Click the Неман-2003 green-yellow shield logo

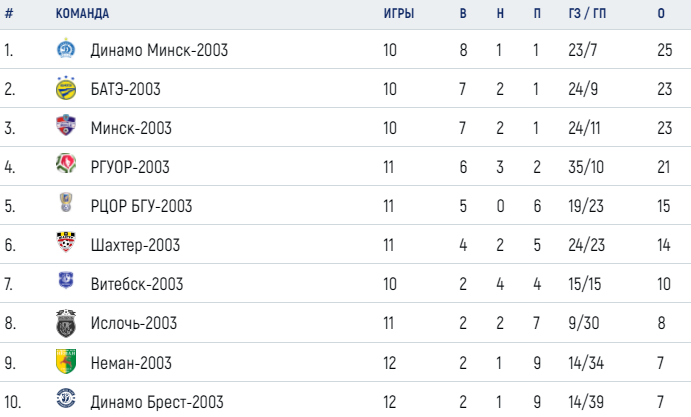click(x=66, y=361)
